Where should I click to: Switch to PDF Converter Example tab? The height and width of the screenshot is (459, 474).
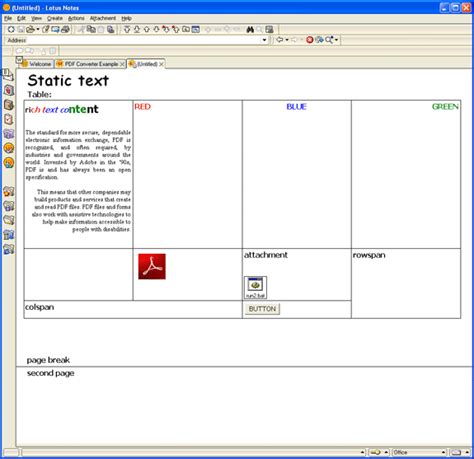[x=91, y=64]
